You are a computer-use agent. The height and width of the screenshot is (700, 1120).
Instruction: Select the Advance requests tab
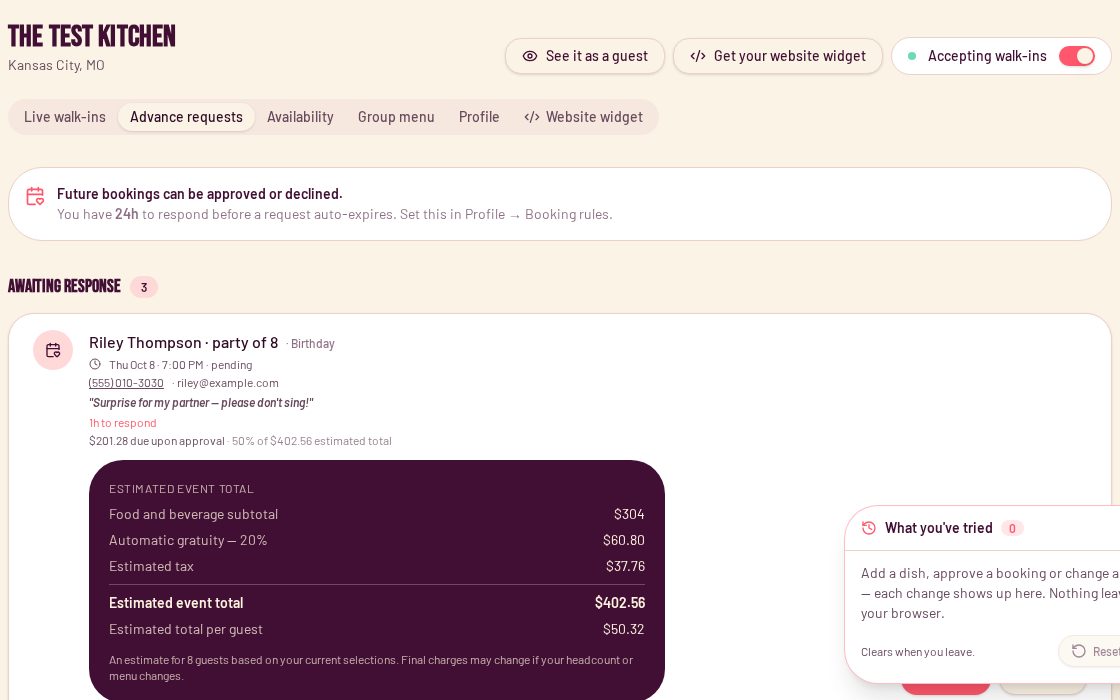(x=186, y=116)
